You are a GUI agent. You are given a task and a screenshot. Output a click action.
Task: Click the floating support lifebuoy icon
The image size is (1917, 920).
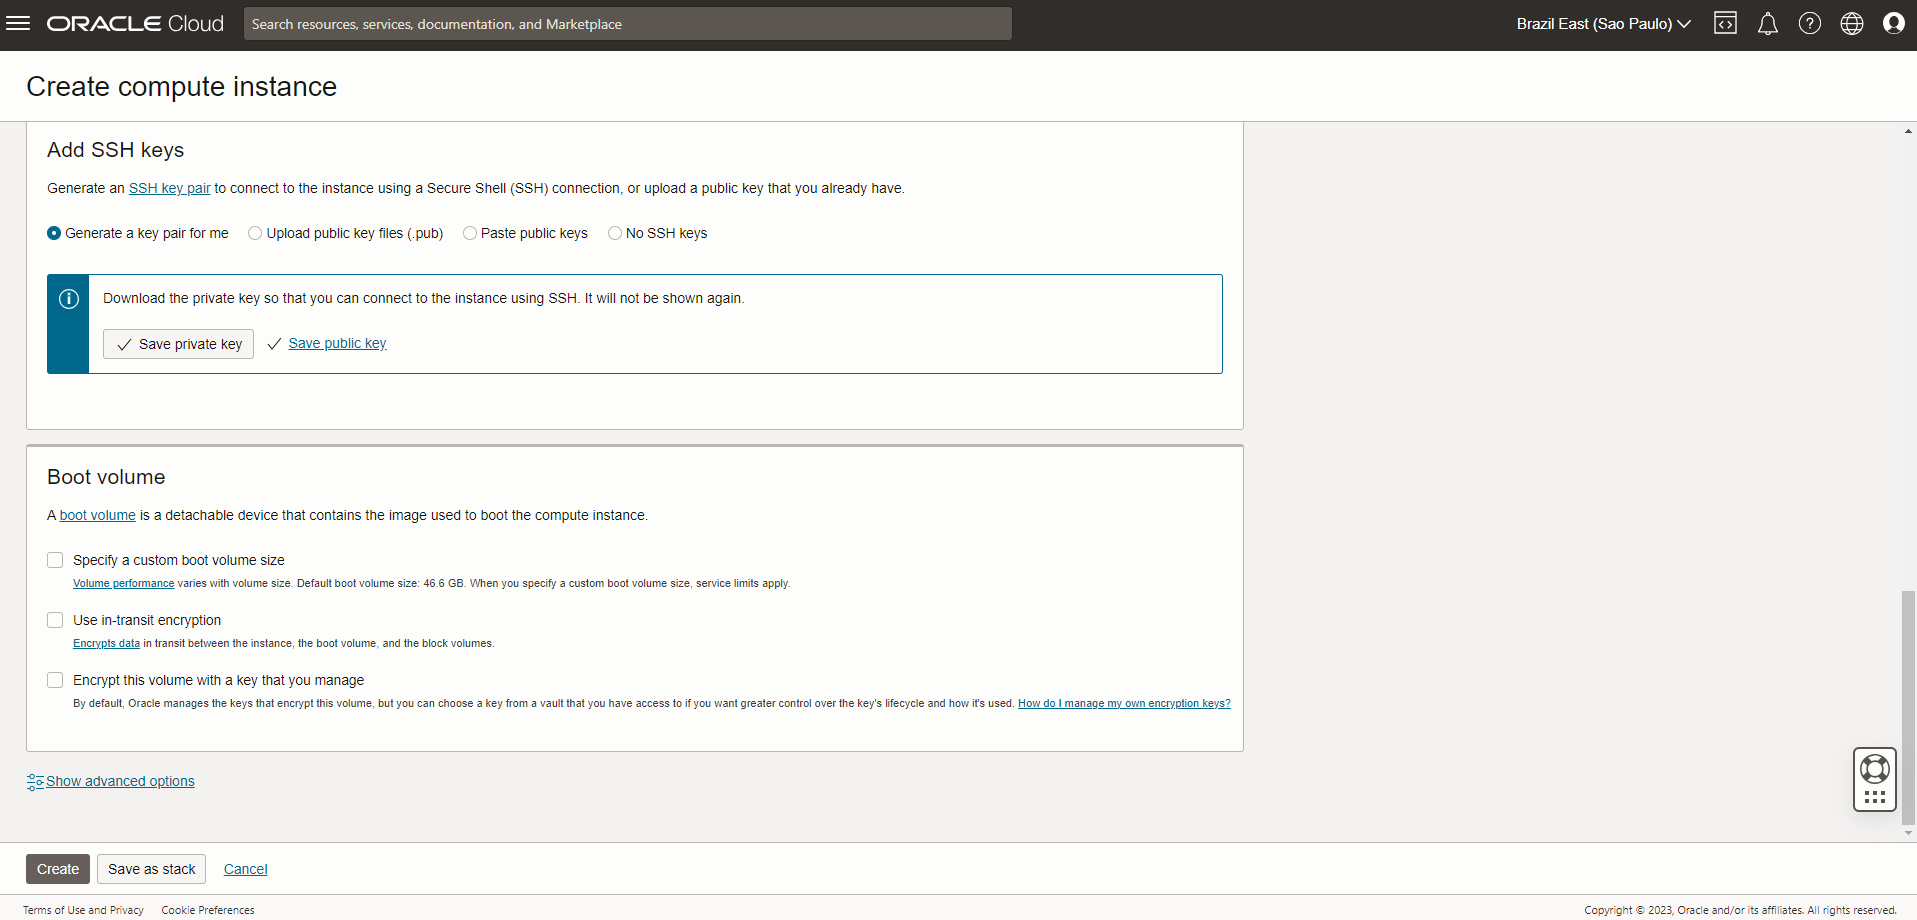click(1875, 769)
